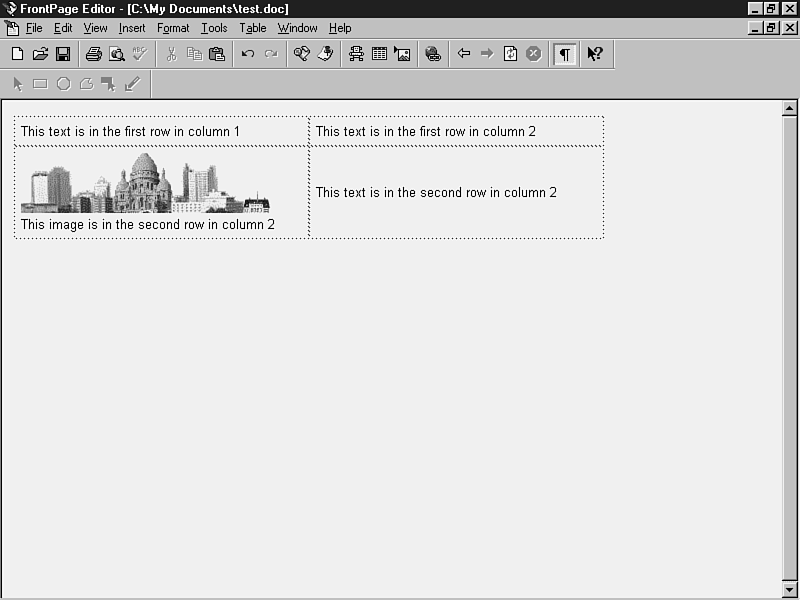This screenshot has height=600, width=800.
Task: Click the New page icon
Action: pos(17,54)
